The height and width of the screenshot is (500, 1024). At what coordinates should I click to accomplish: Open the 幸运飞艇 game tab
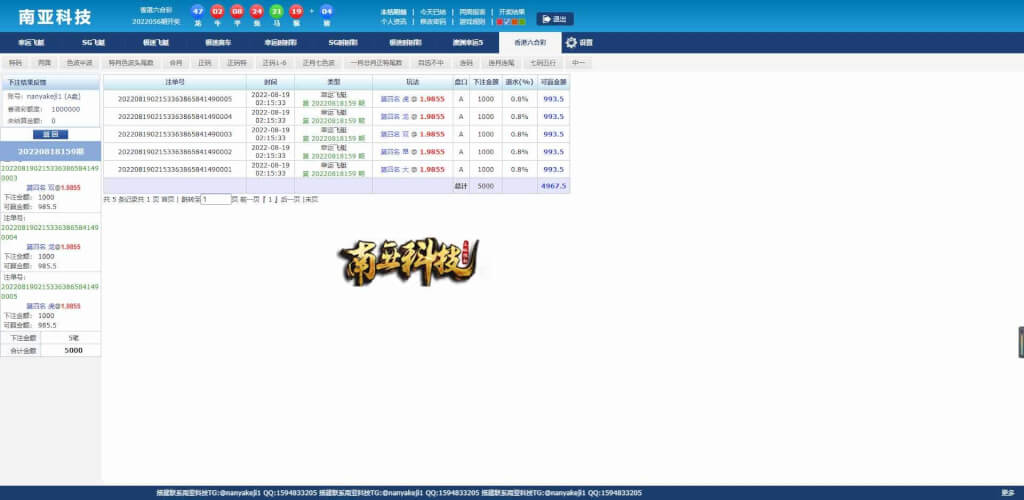click(x=31, y=42)
